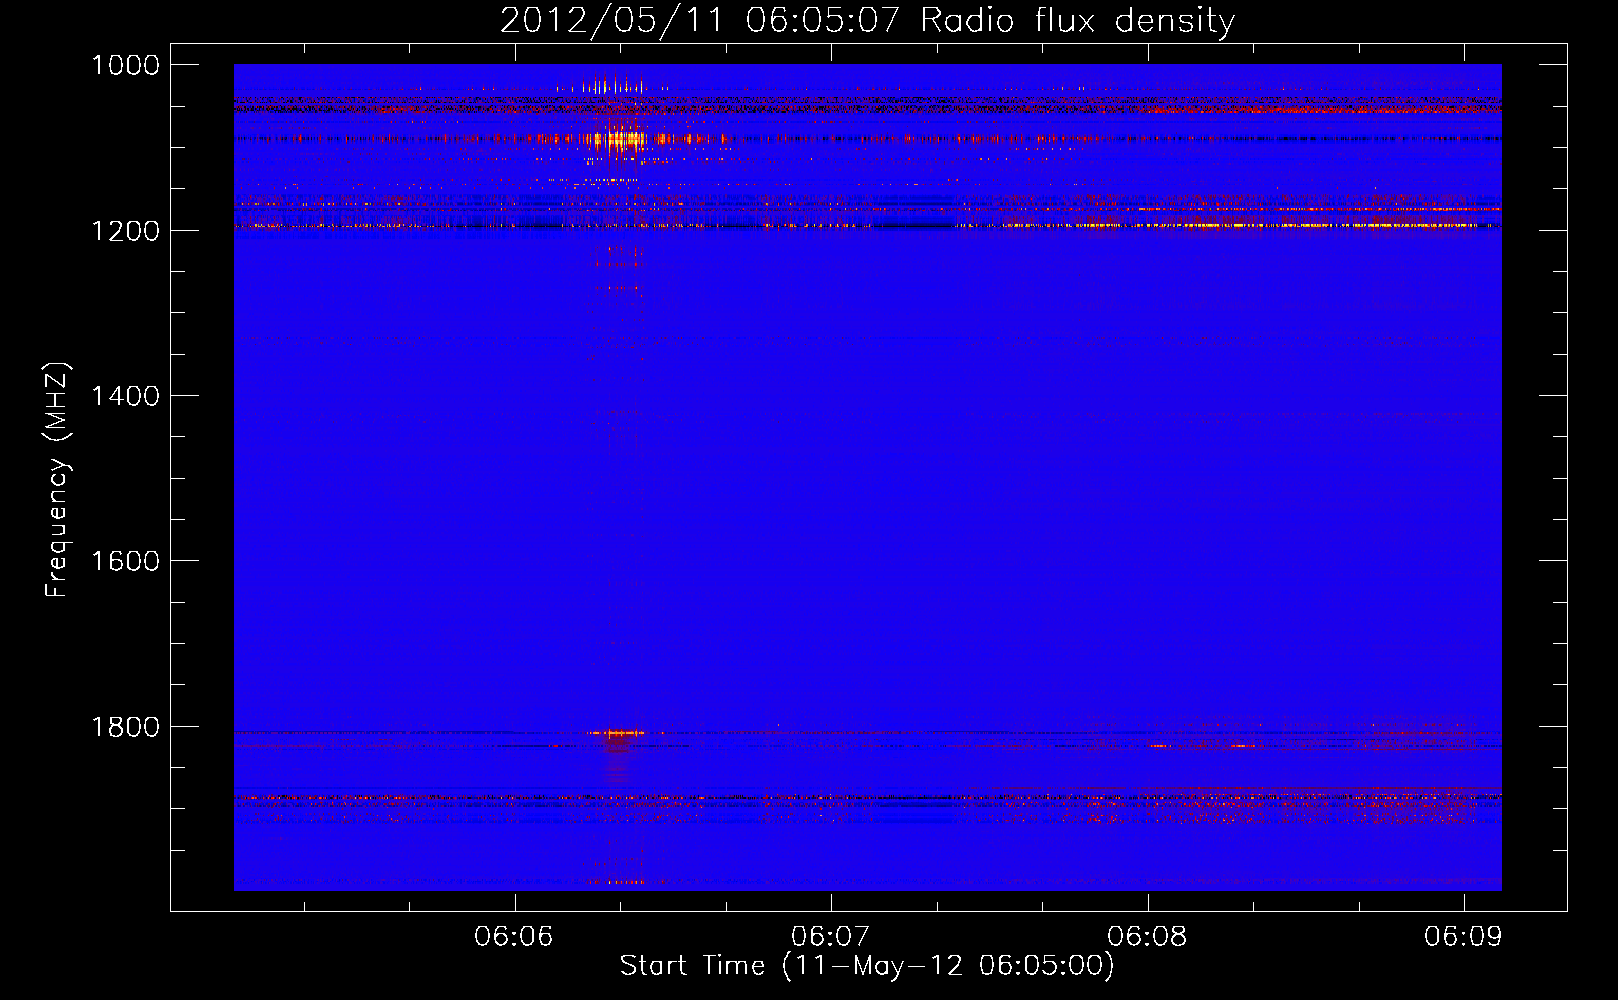Click the 06:08 time tick label
This screenshot has height=1000, width=1618.
click(1147, 937)
